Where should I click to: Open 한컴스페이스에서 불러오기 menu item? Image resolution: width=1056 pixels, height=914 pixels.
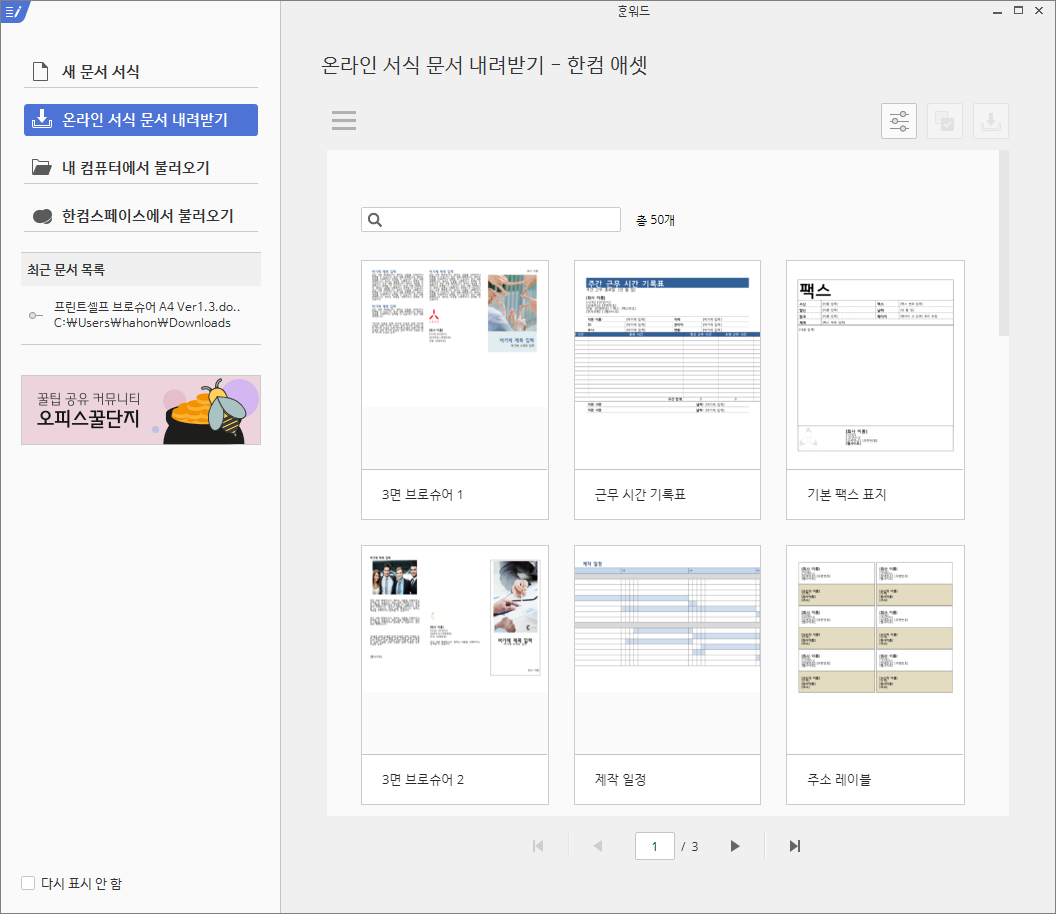pyautogui.click(x=141, y=216)
